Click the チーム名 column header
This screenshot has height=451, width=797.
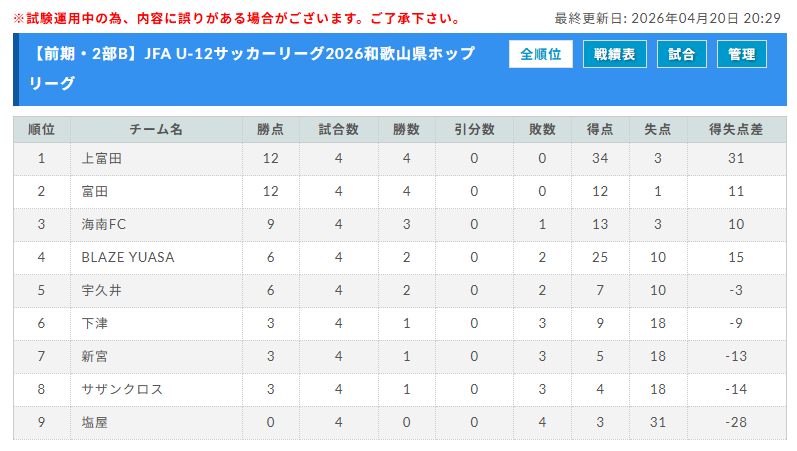[x=156, y=130]
